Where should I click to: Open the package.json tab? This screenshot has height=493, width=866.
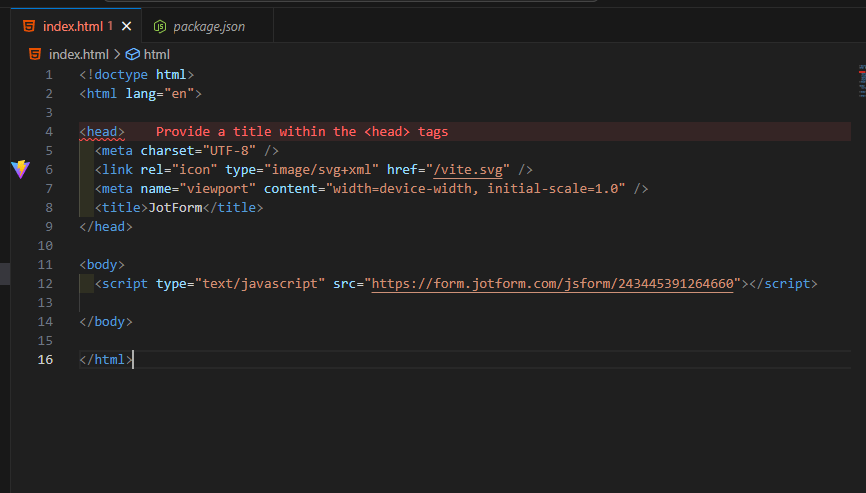pyautogui.click(x=208, y=26)
